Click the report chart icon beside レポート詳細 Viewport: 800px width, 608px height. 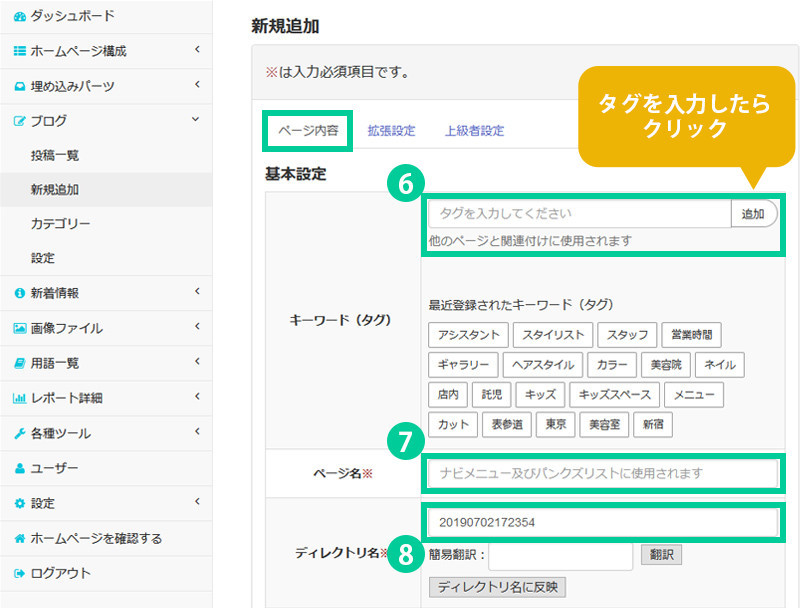coord(20,398)
